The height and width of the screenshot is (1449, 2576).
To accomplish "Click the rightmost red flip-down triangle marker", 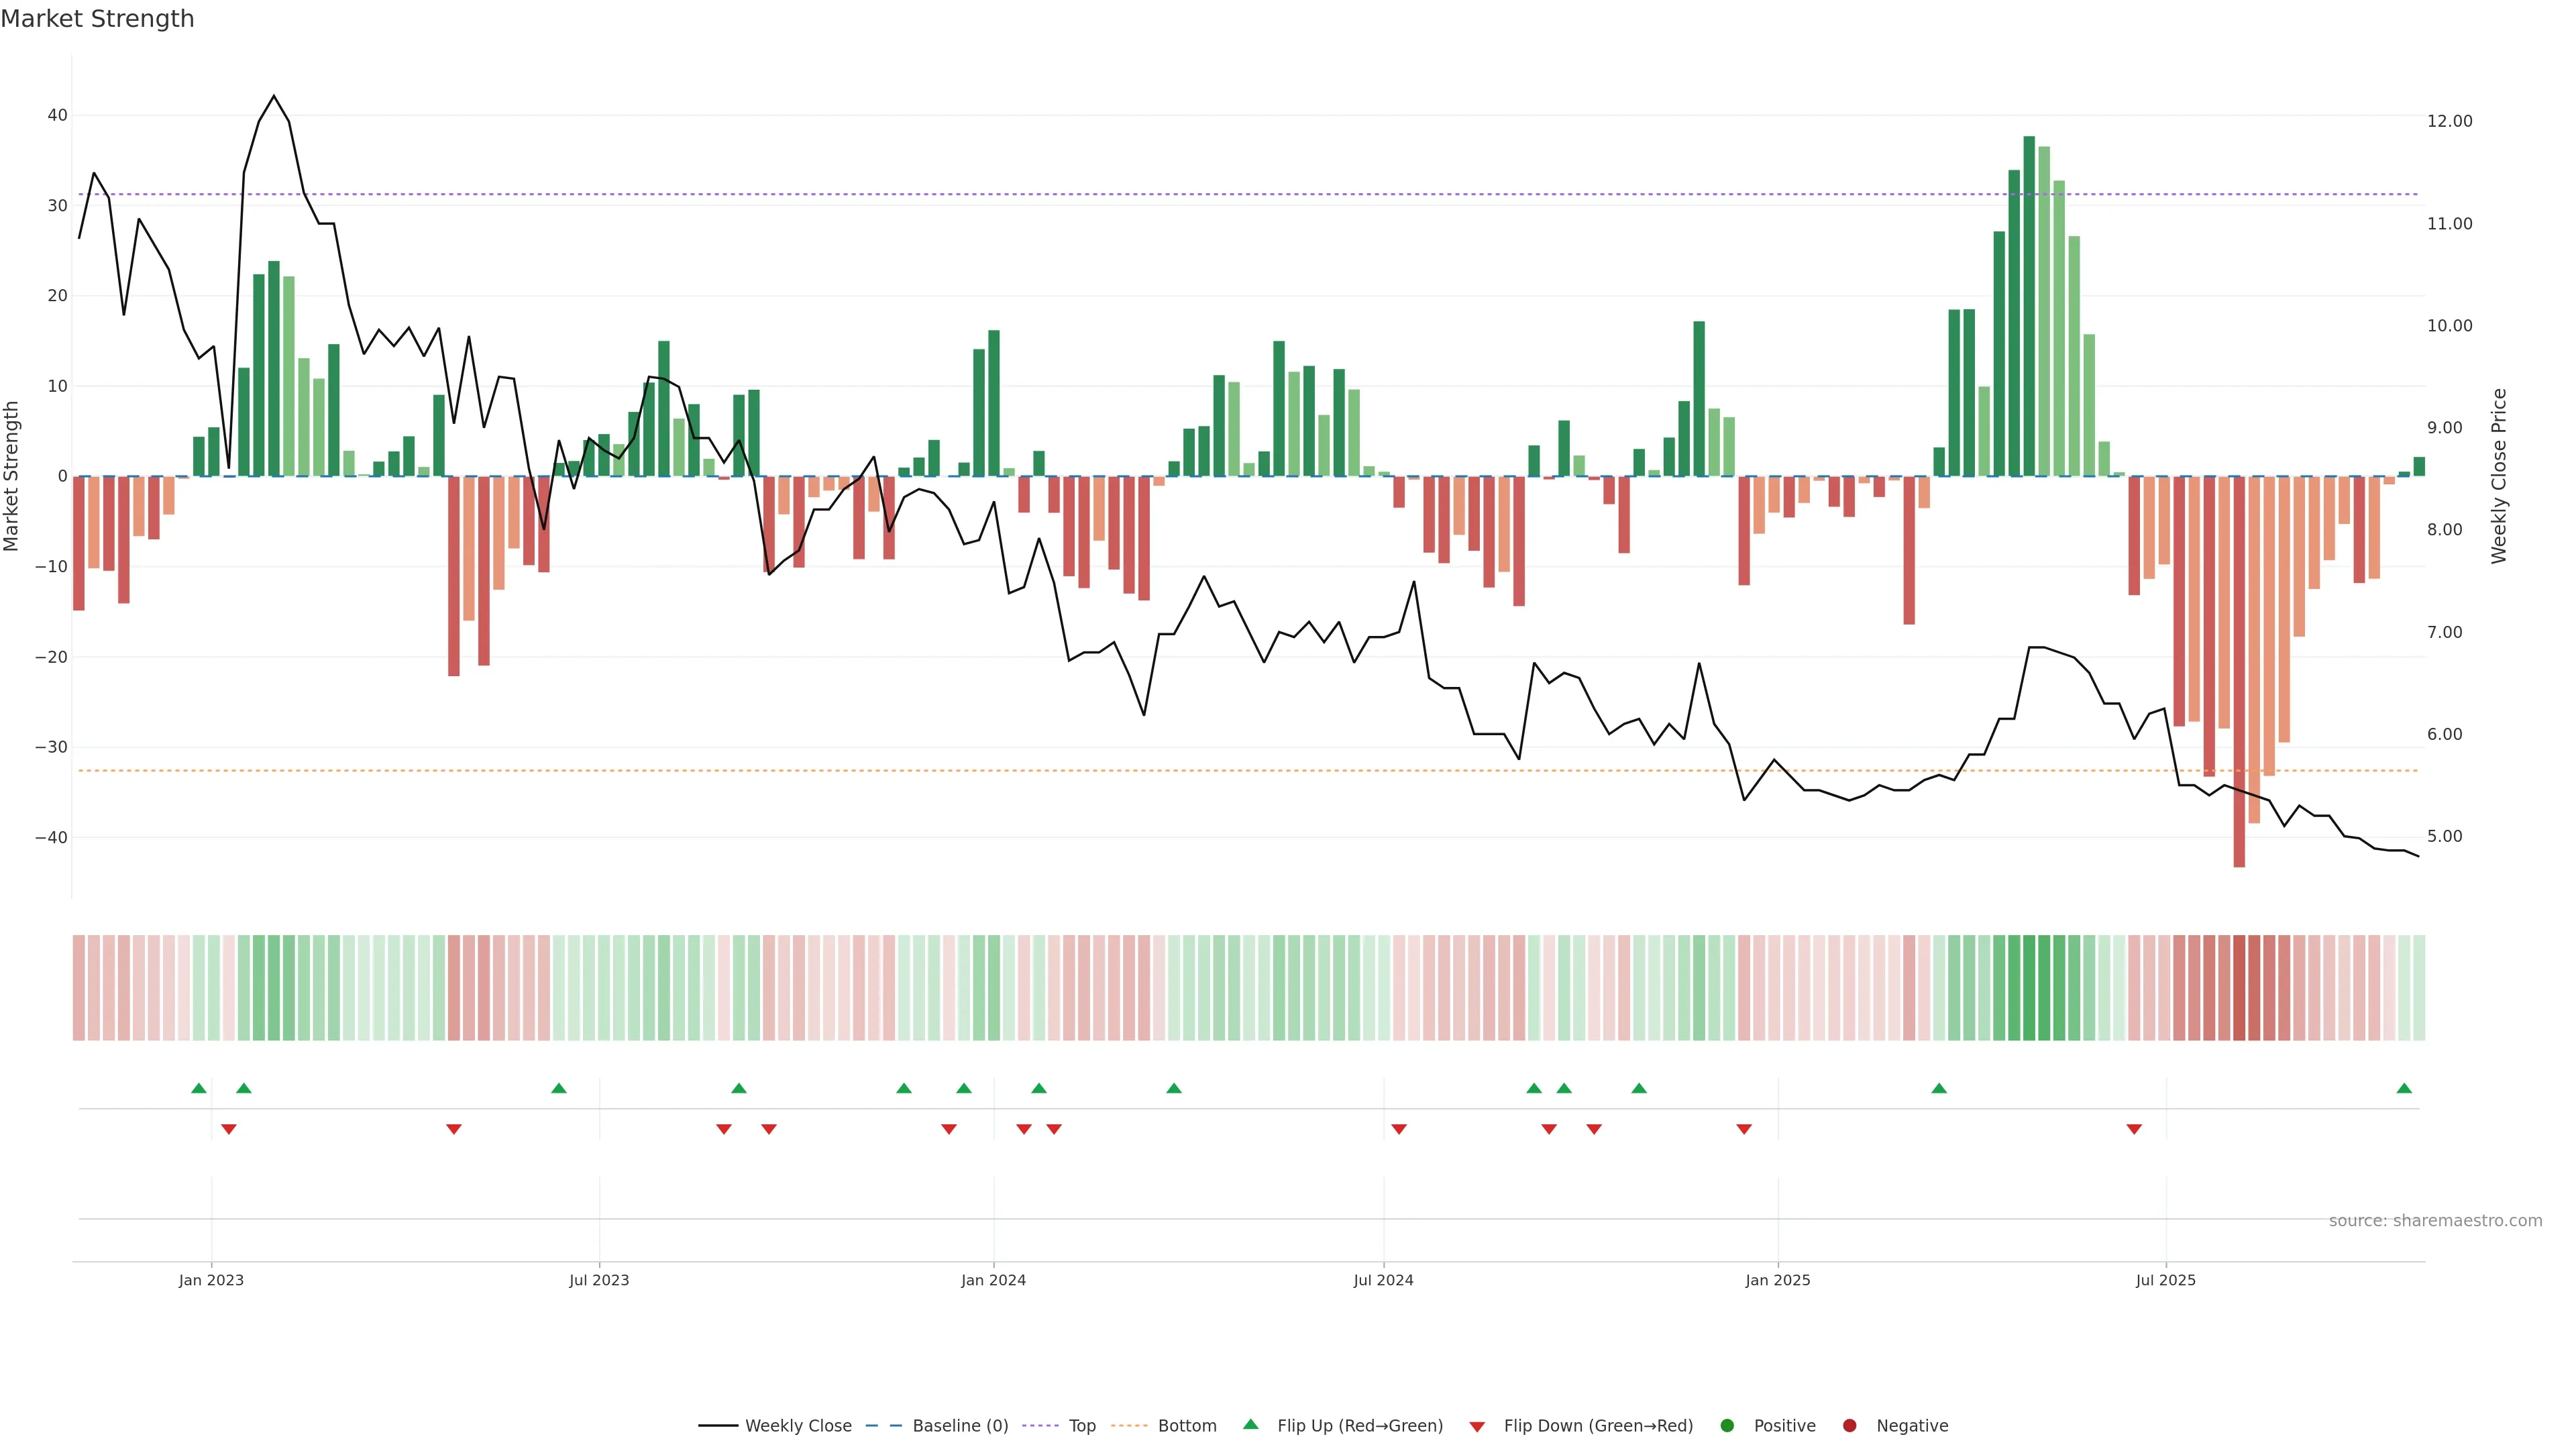I will coord(2134,1129).
